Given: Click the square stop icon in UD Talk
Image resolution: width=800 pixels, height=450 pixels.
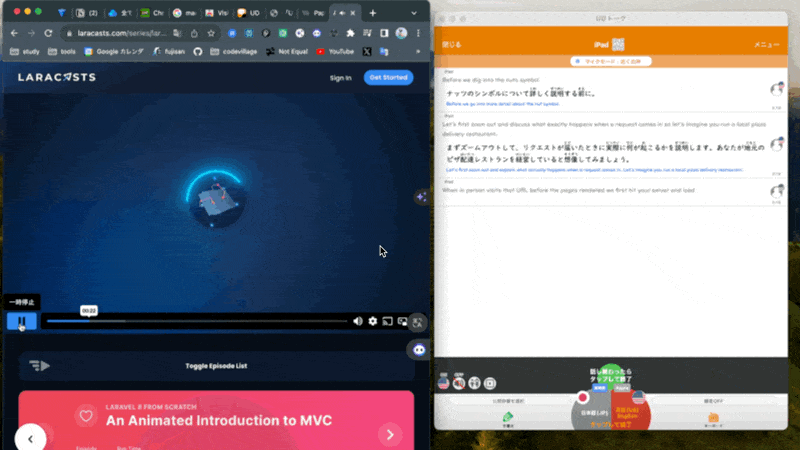Looking at the screenshot, I should [490, 383].
